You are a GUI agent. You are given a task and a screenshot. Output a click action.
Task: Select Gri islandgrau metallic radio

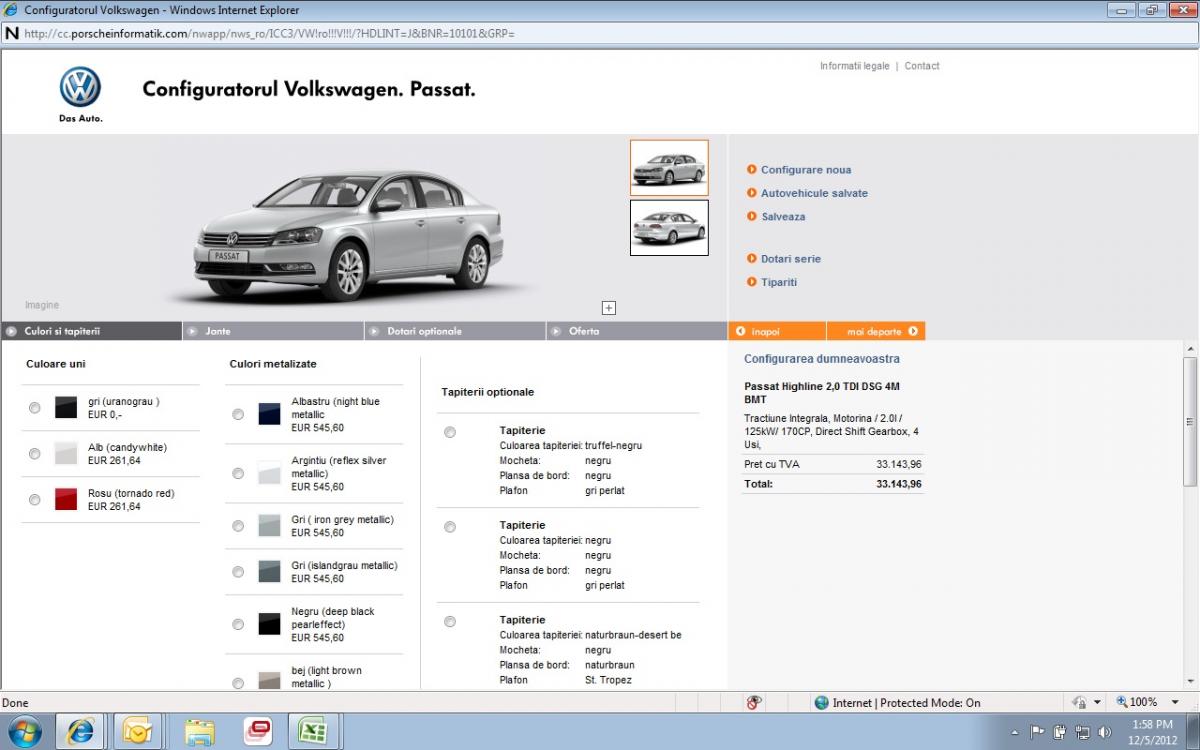[x=238, y=572]
